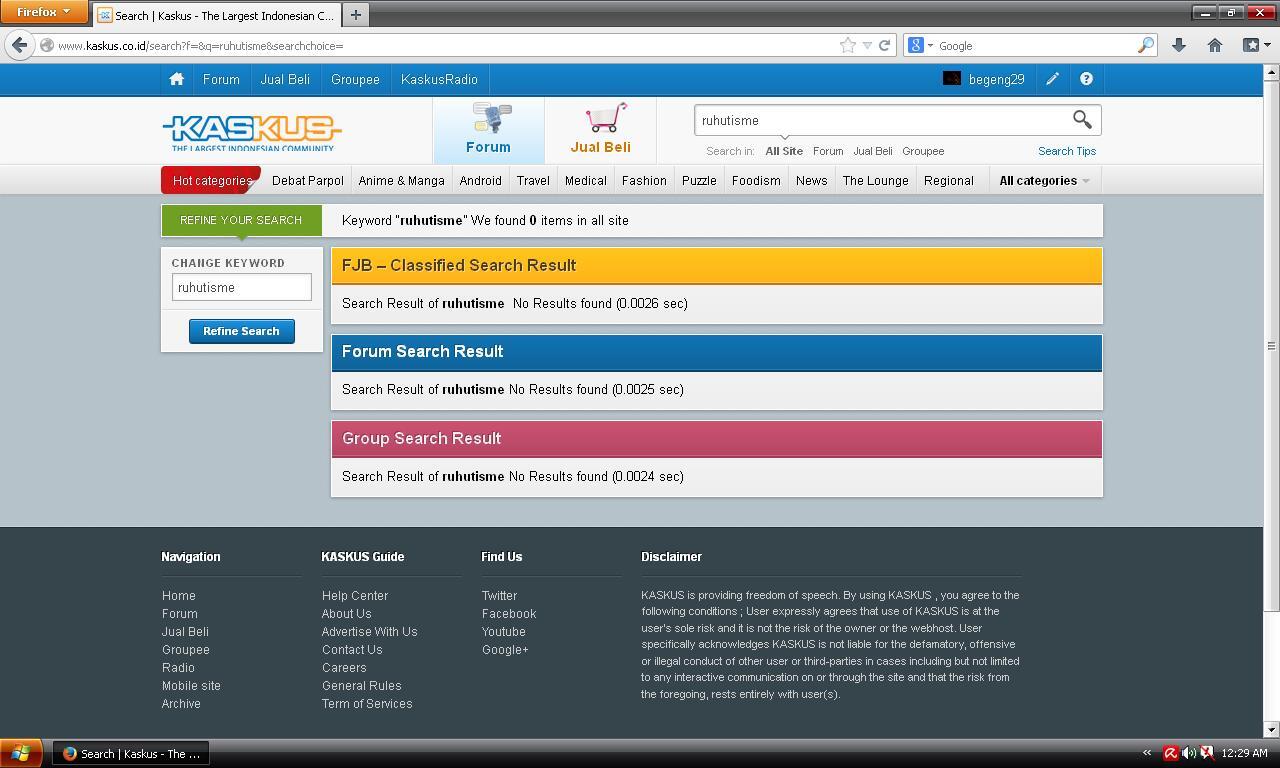Select All Site search scope
This screenshot has width=1280, height=768.
(x=784, y=151)
